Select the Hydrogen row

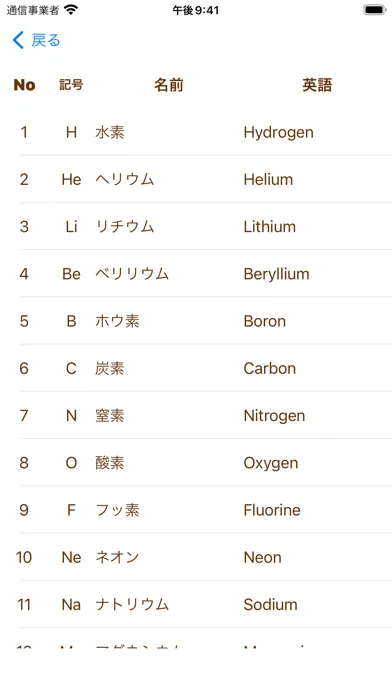tap(196, 132)
